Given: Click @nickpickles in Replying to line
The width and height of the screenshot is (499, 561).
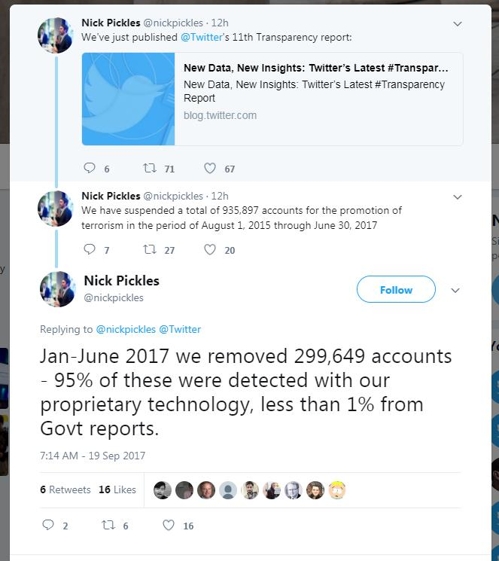Looking at the screenshot, I should pyautogui.click(x=126, y=329).
